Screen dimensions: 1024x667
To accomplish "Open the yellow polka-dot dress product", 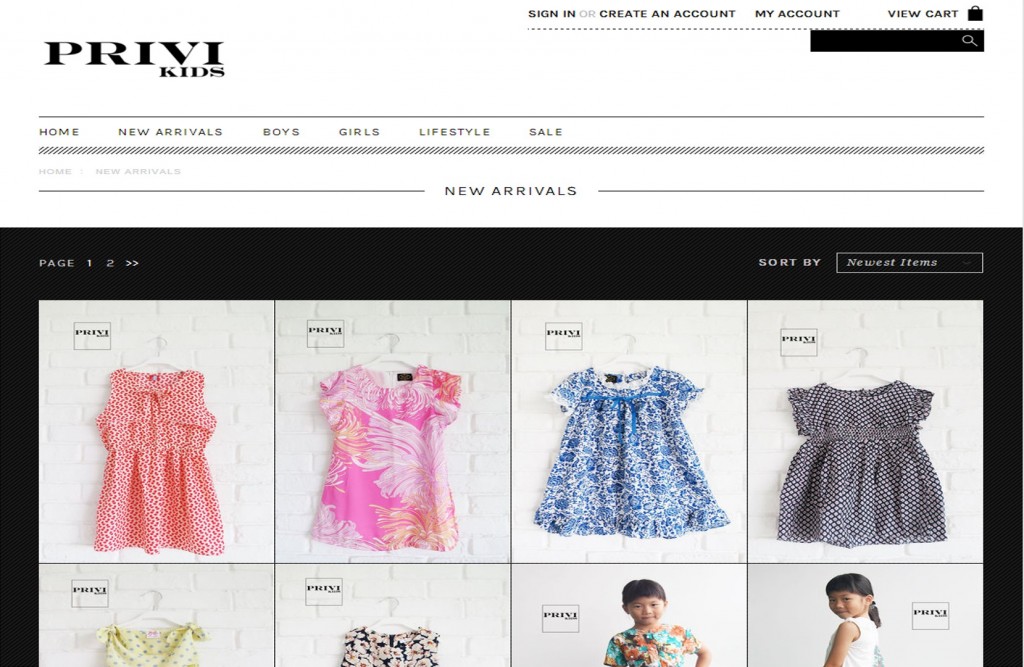I will [x=157, y=615].
